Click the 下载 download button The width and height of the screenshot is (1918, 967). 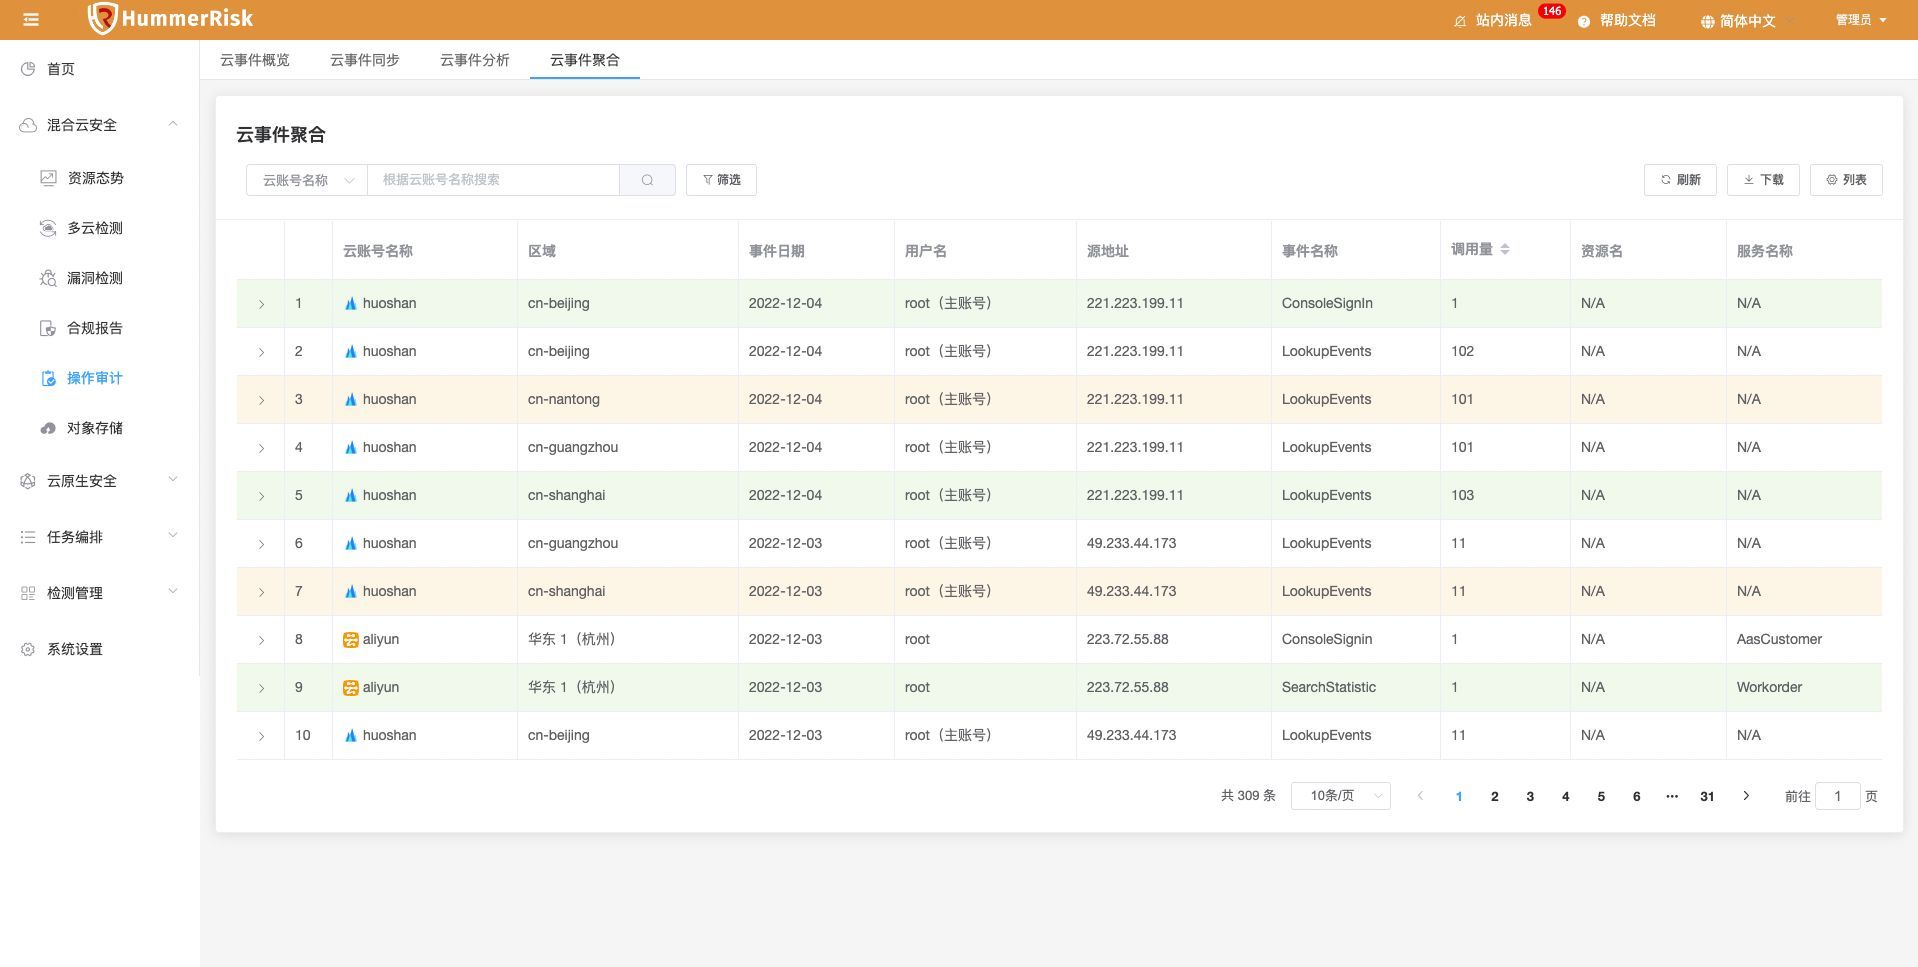pyautogui.click(x=1763, y=180)
